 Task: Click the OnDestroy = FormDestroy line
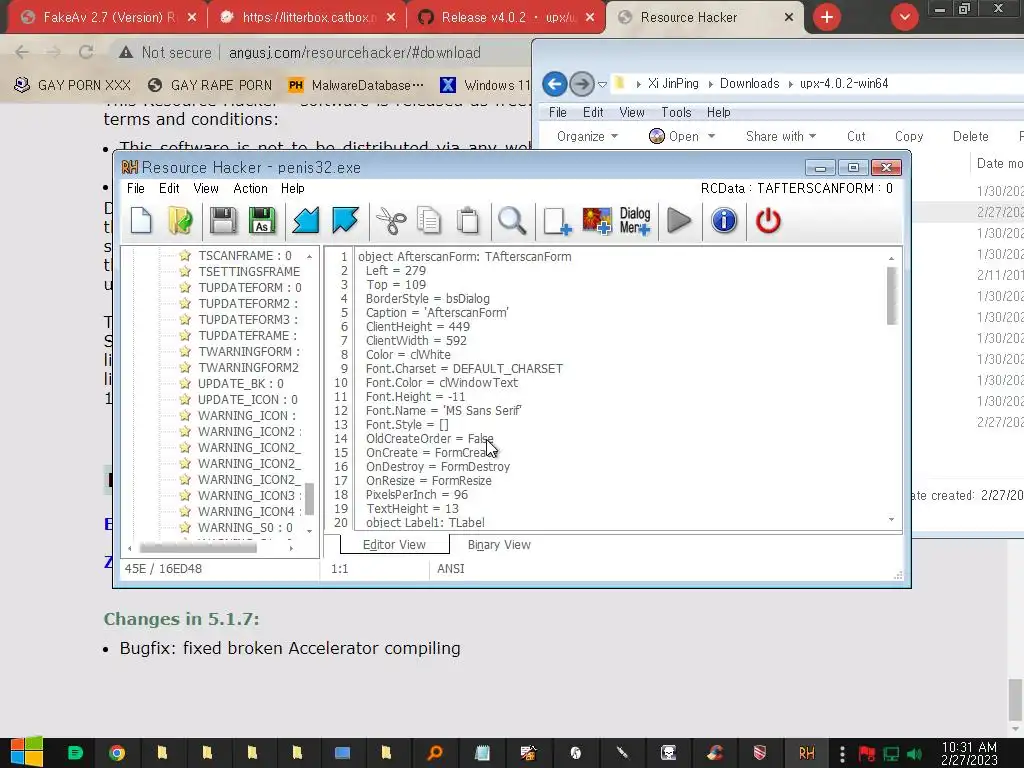pyautogui.click(x=438, y=467)
